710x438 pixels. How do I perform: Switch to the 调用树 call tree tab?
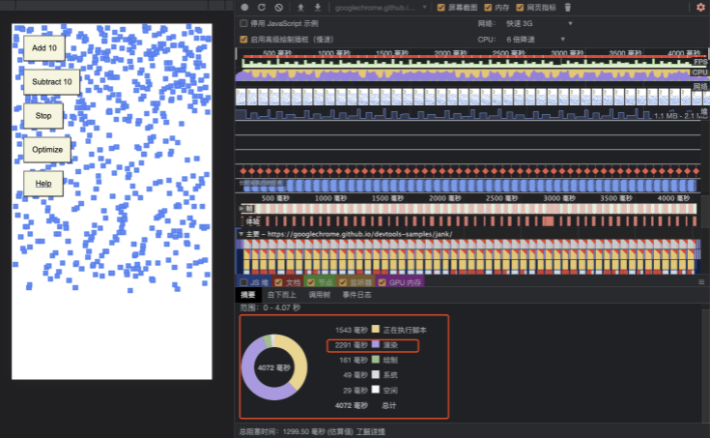(x=319, y=295)
